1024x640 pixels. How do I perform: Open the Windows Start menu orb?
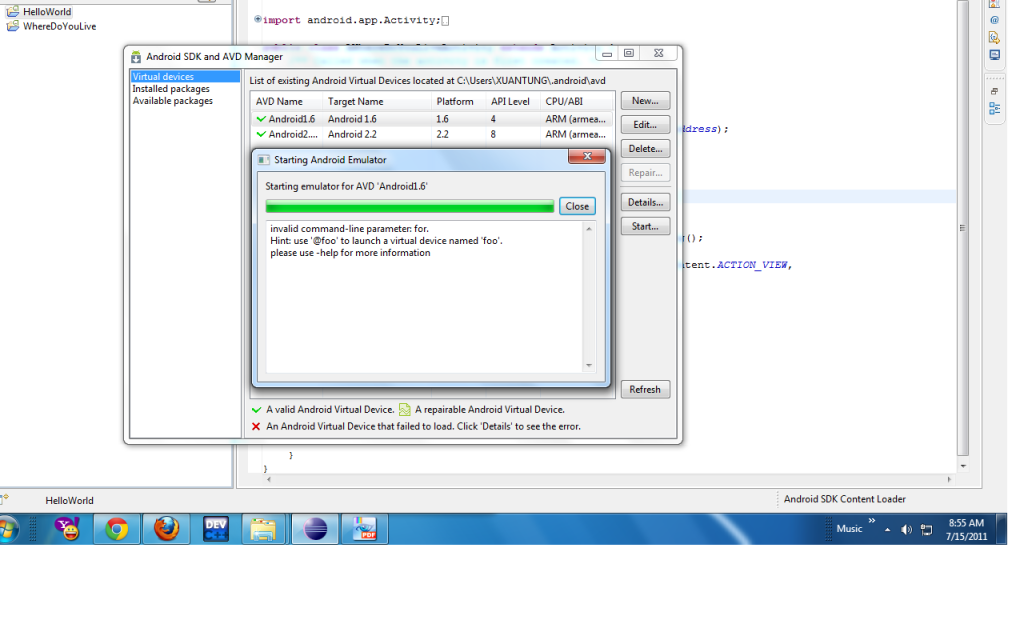tap(8, 529)
